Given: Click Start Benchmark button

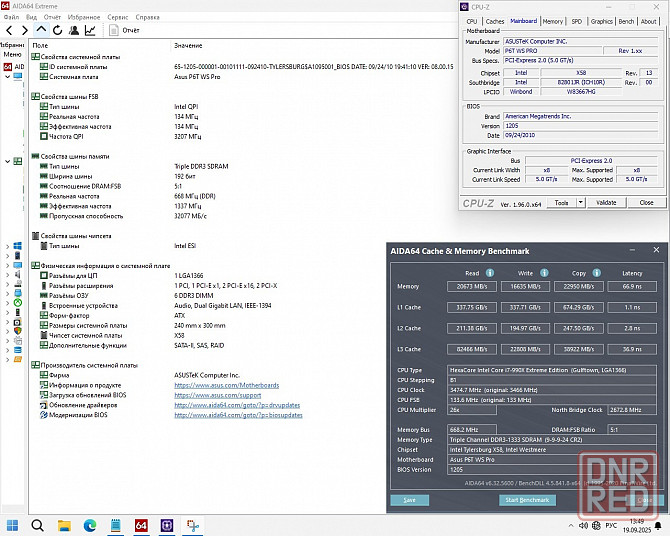Looking at the screenshot, I should (525, 499).
